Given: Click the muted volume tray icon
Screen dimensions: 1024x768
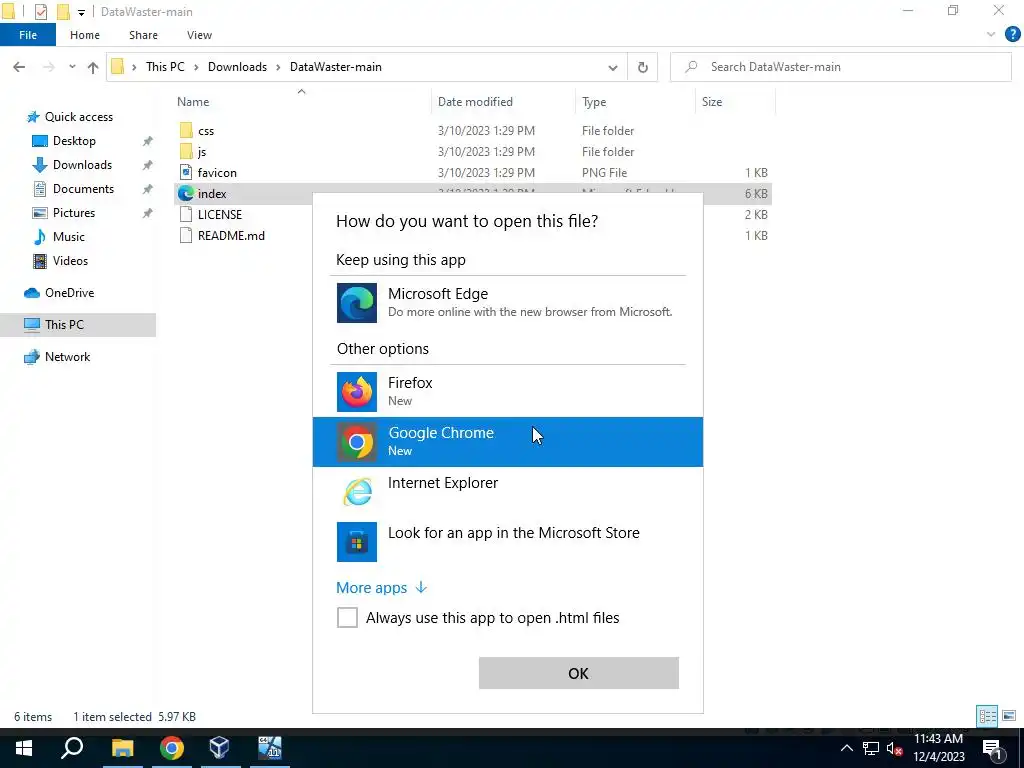Looking at the screenshot, I should point(895,749).
